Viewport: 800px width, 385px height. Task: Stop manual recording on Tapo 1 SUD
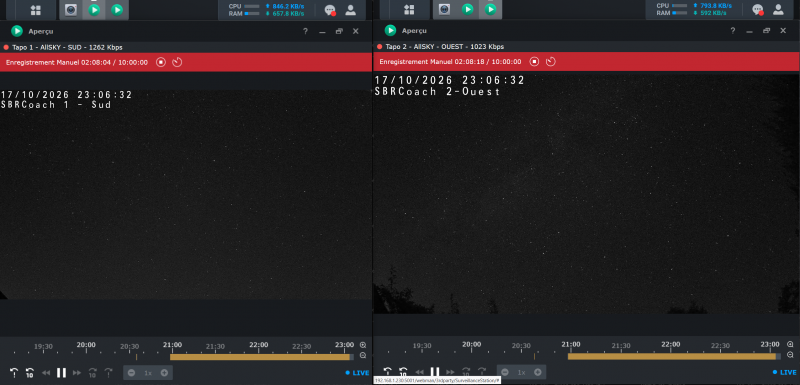(161, 62)
